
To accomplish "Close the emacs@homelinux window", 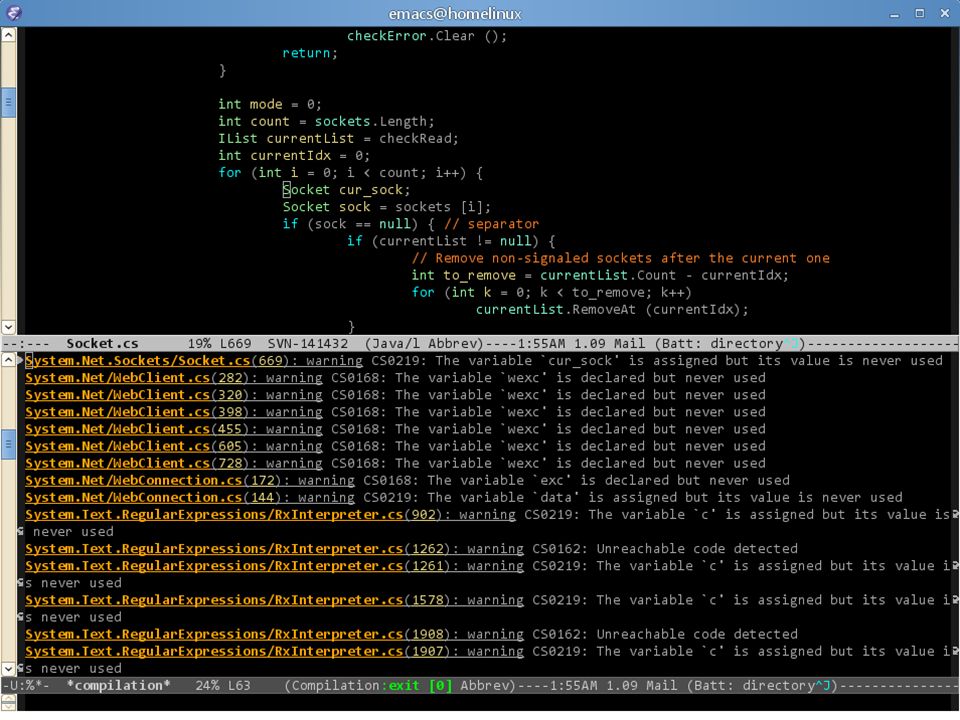I will (945, 13).
